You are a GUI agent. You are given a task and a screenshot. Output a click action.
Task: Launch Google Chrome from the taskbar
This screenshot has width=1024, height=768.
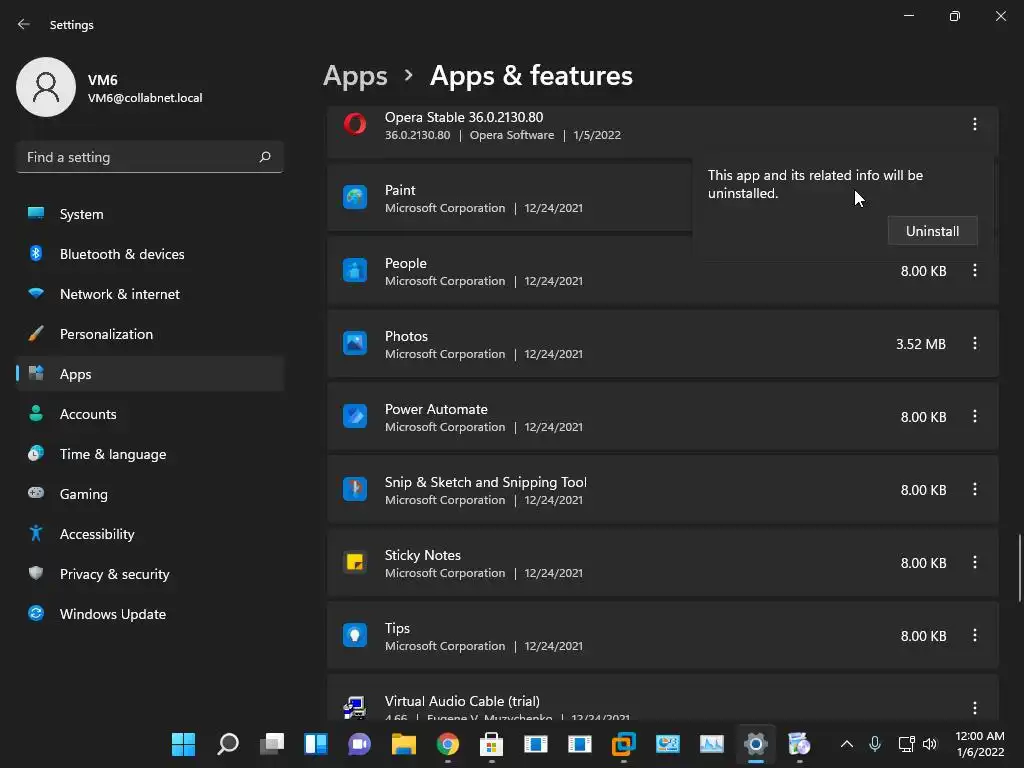pos(447,744)
